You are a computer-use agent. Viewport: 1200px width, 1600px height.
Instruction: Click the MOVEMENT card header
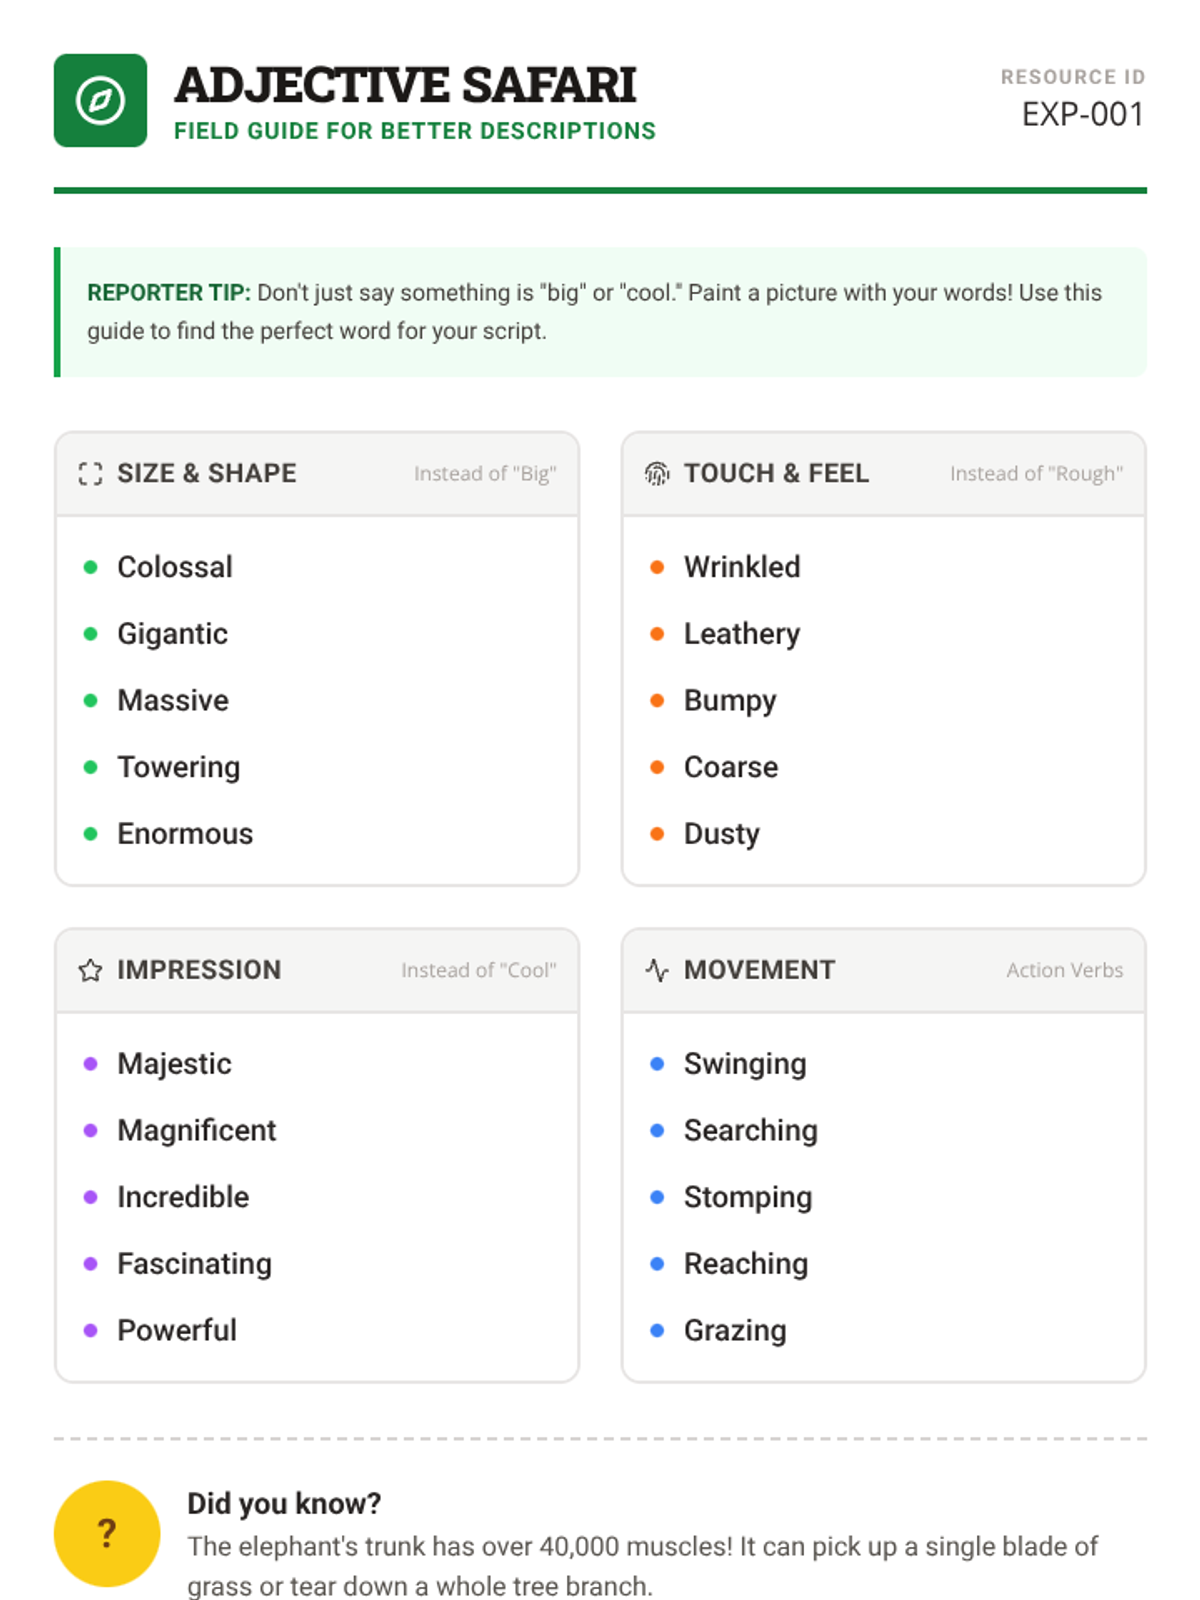pos(759,970)
